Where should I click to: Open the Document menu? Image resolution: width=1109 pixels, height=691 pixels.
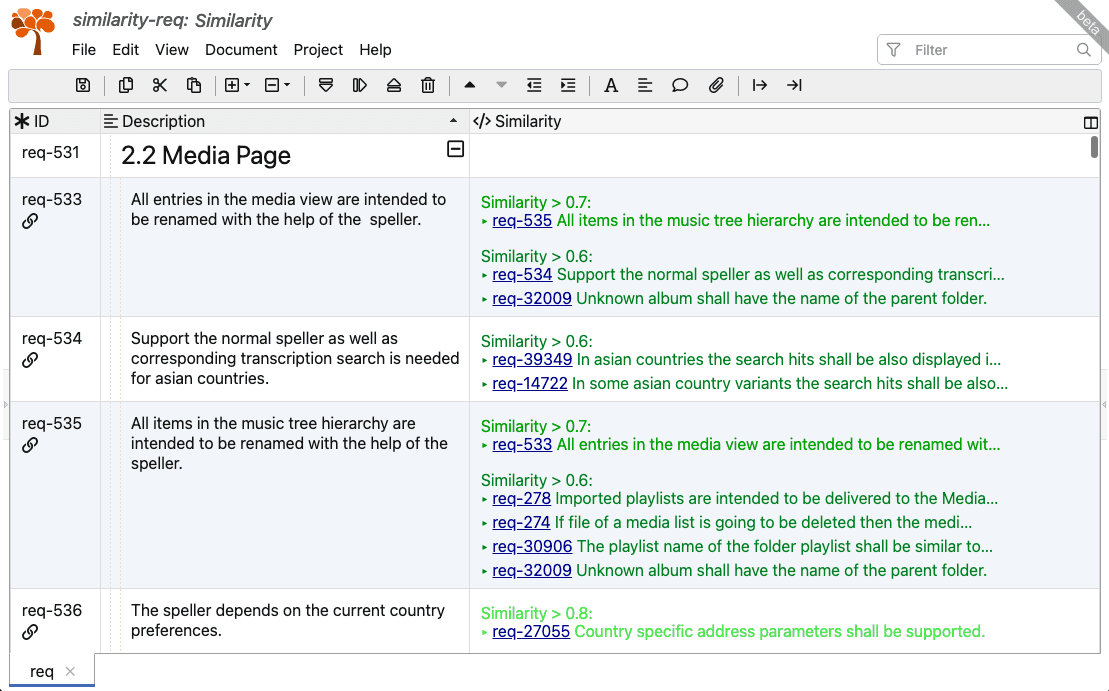pos(241,50)
